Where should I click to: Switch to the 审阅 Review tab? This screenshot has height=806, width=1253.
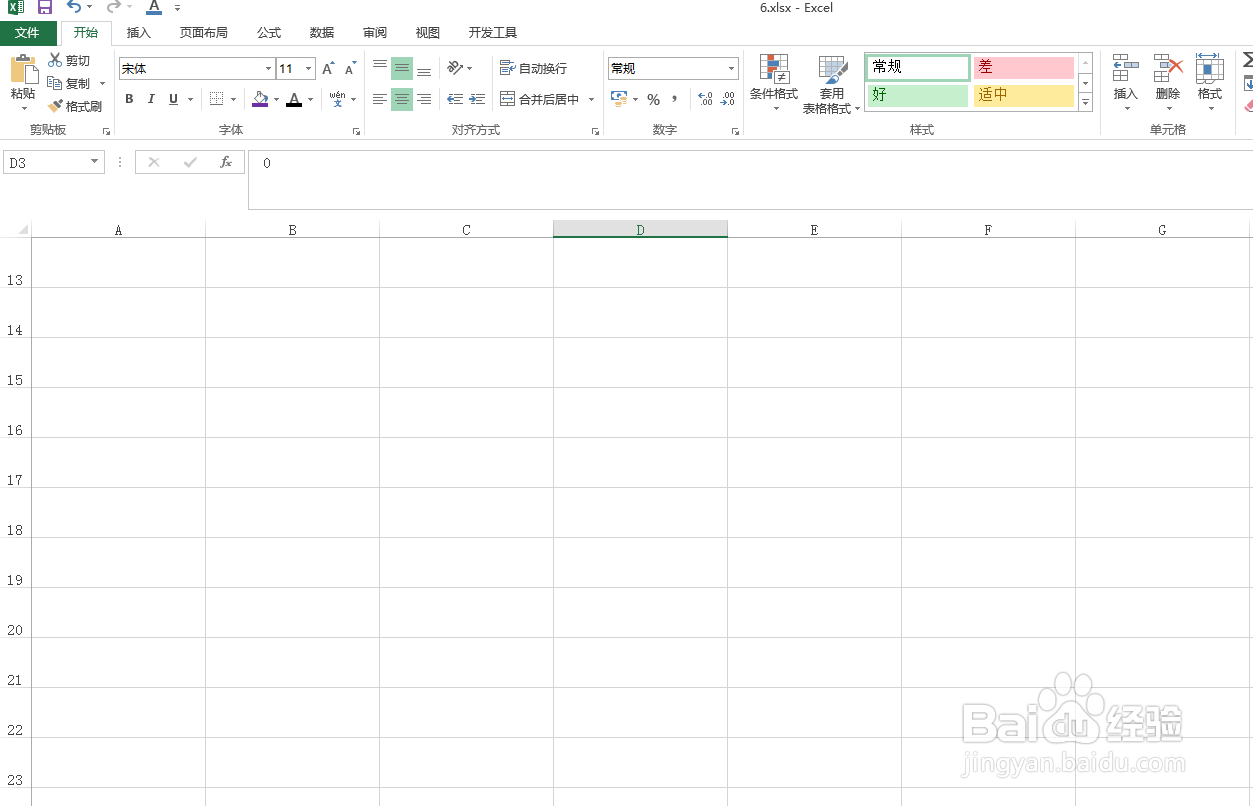point(375,33)
